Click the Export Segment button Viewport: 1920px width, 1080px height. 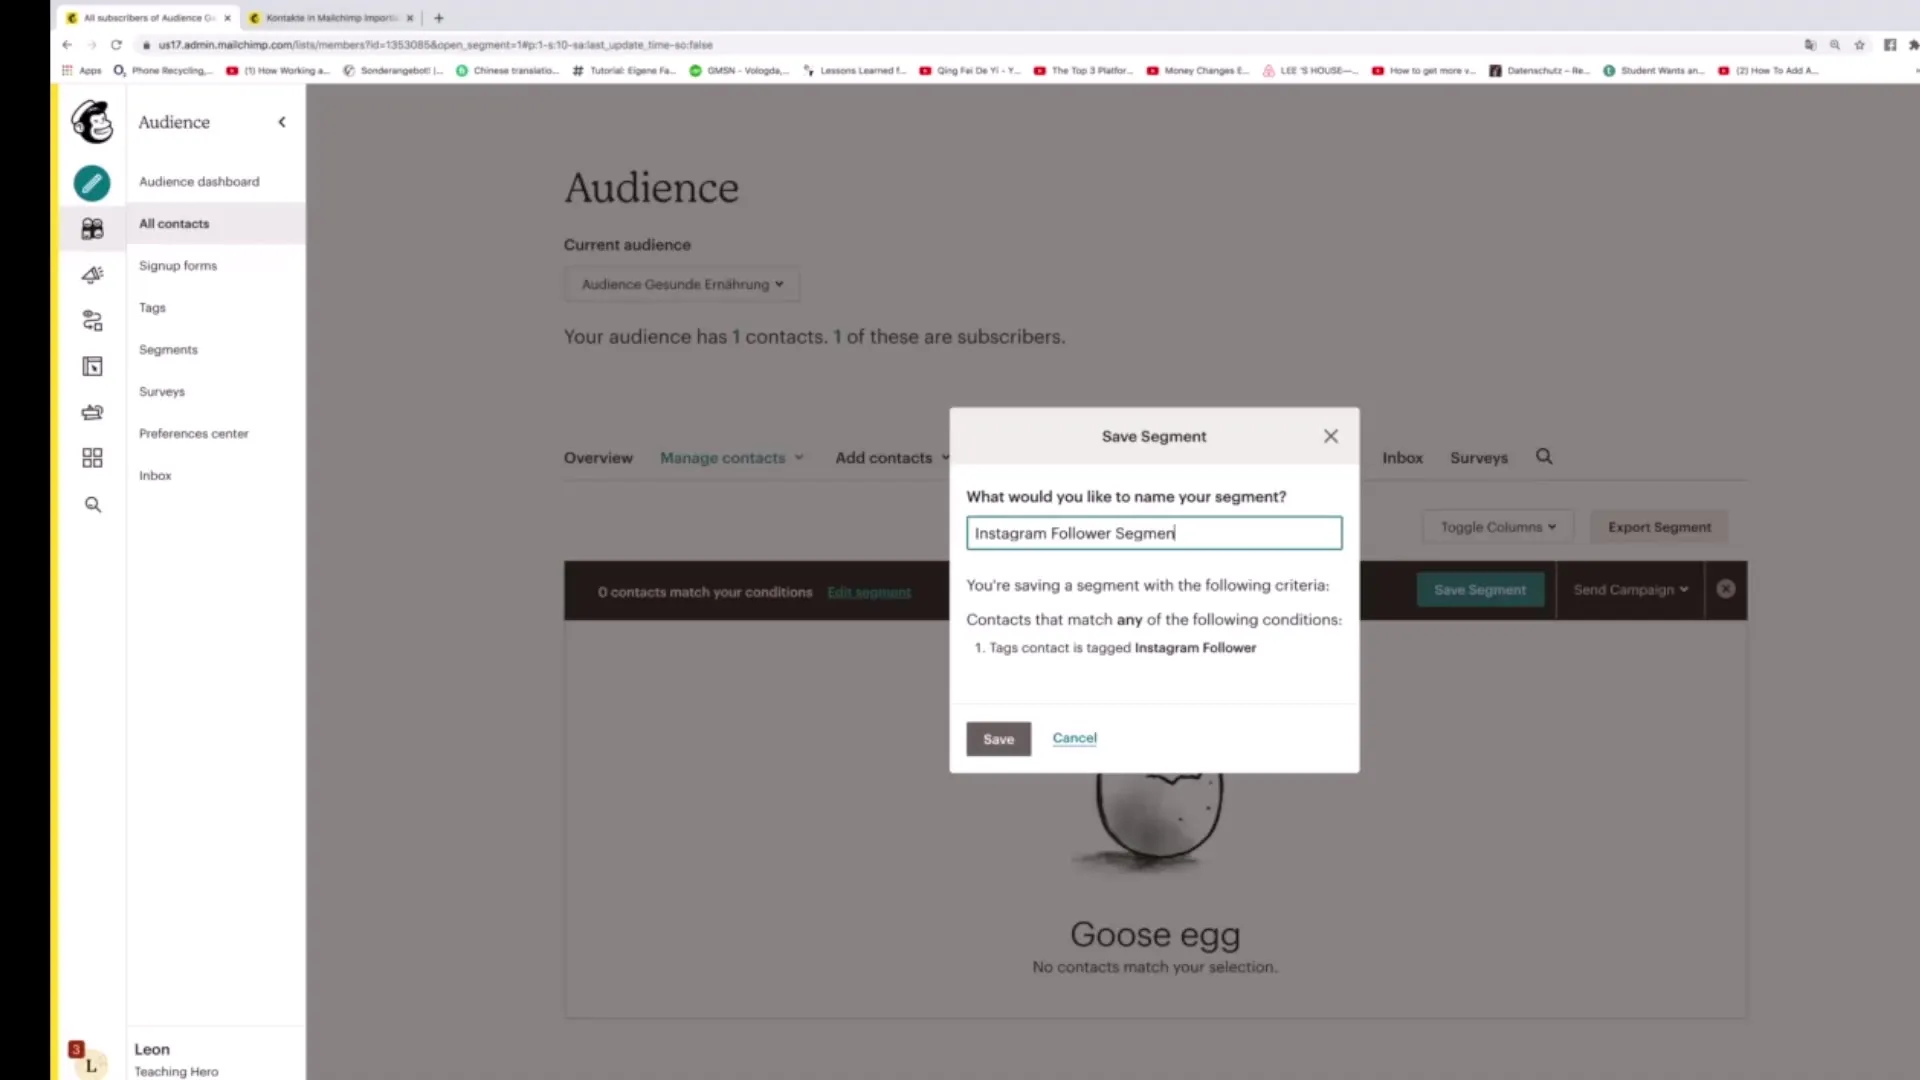[x=1659, y=527]
